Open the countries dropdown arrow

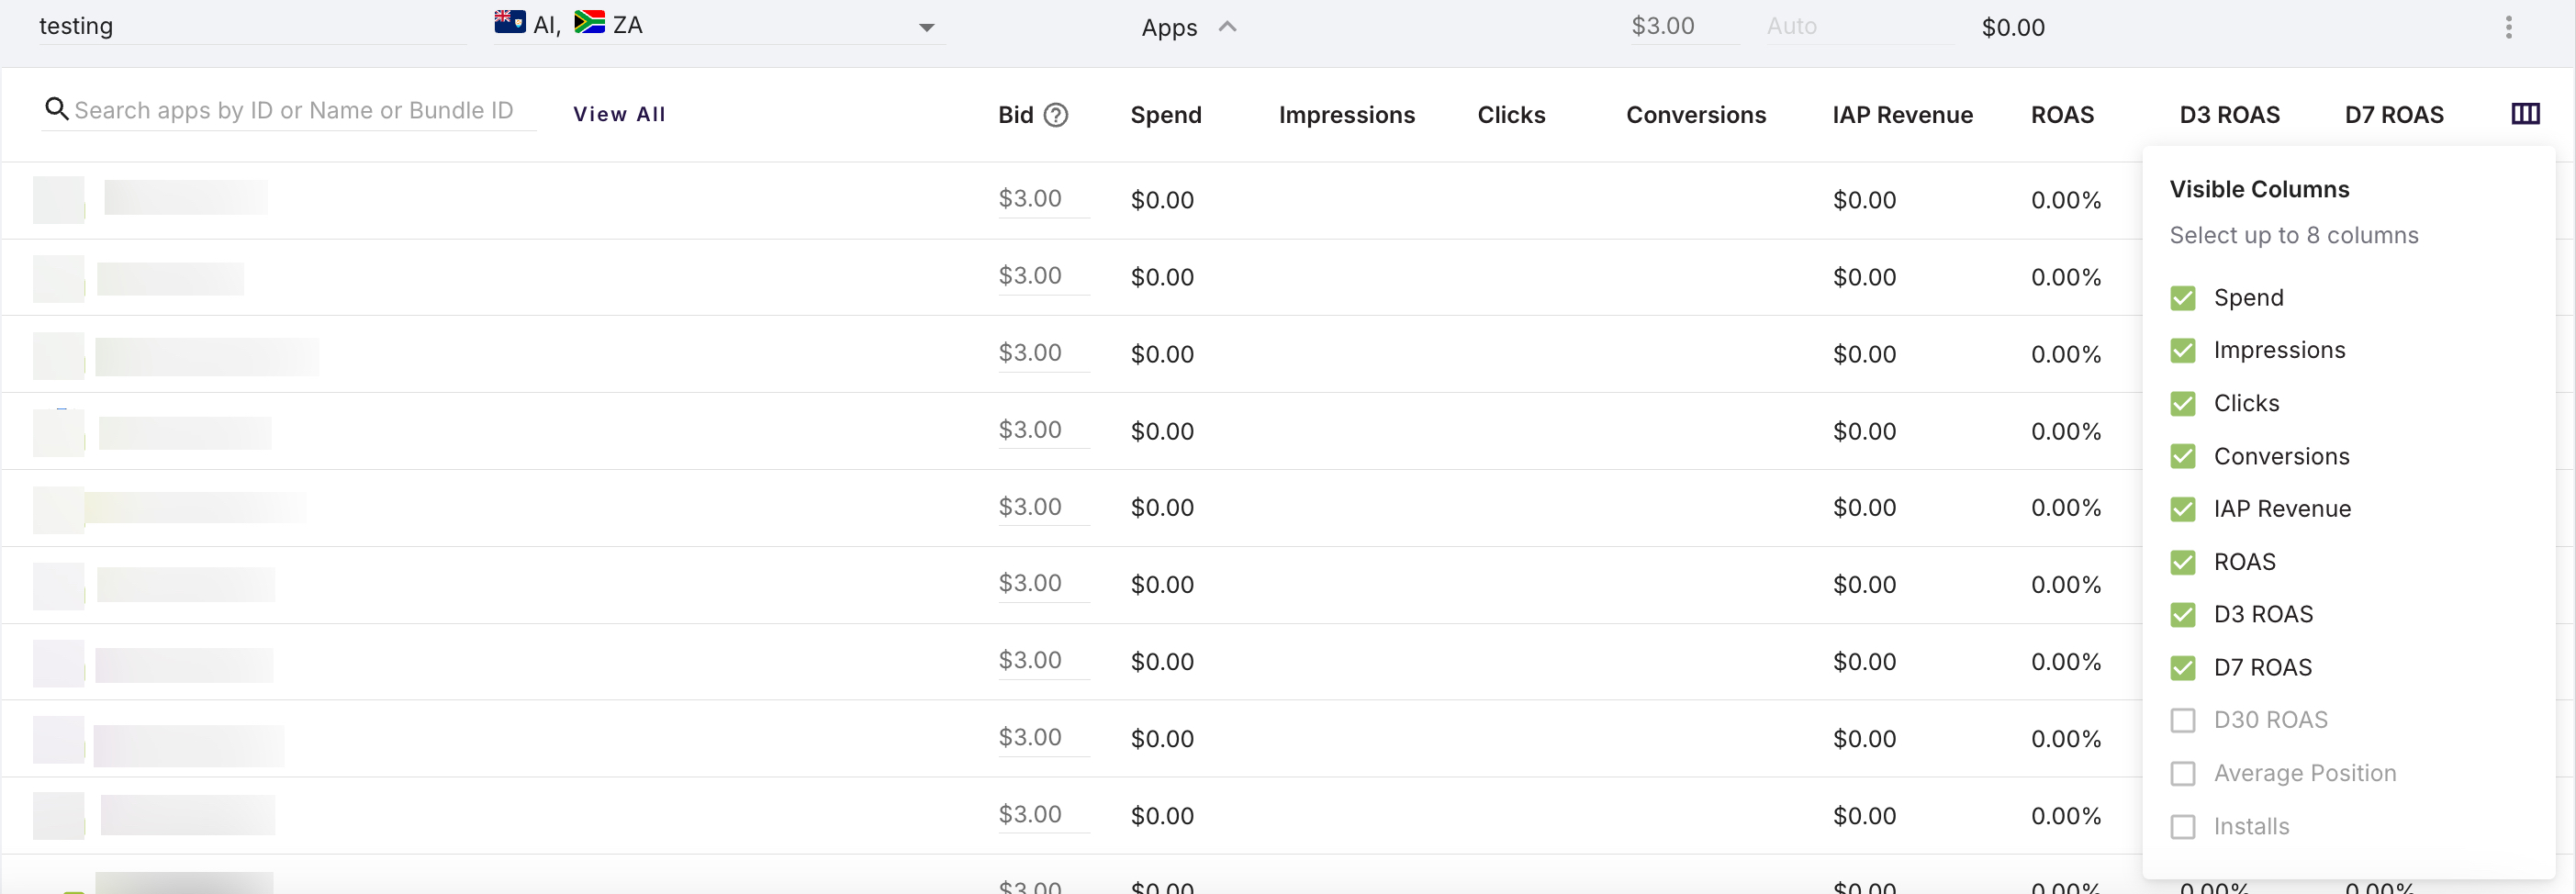(926, 28)
